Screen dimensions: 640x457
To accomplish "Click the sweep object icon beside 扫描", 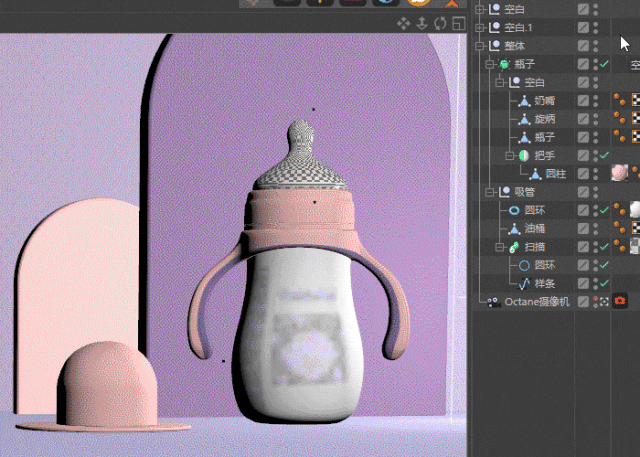I will [513, 247].
